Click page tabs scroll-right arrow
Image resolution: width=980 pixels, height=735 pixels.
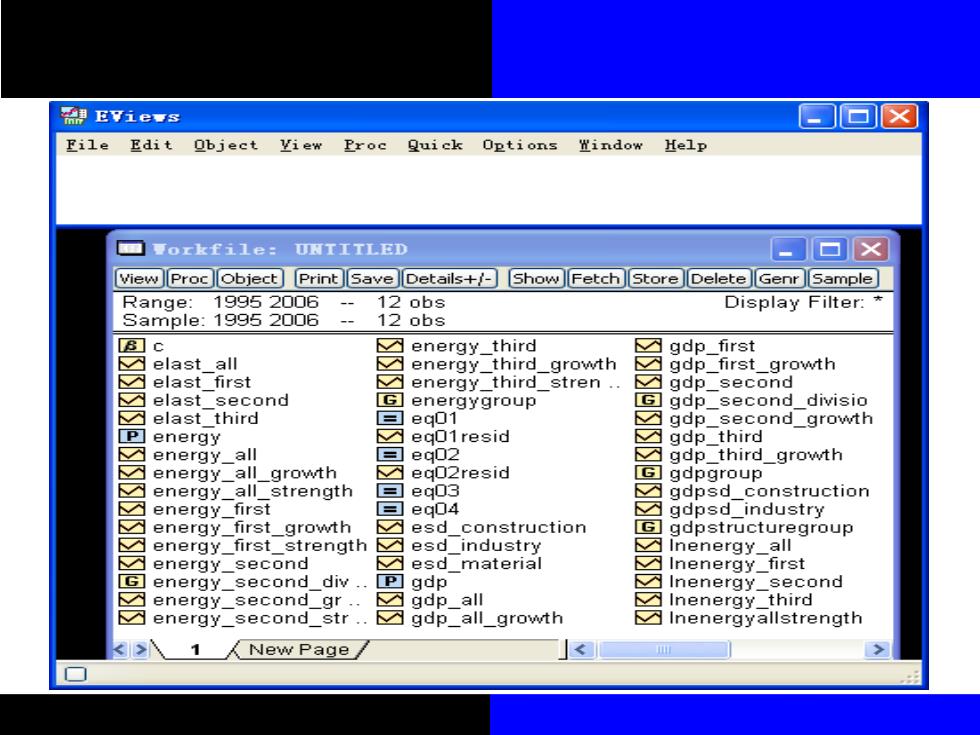(141, 649)
